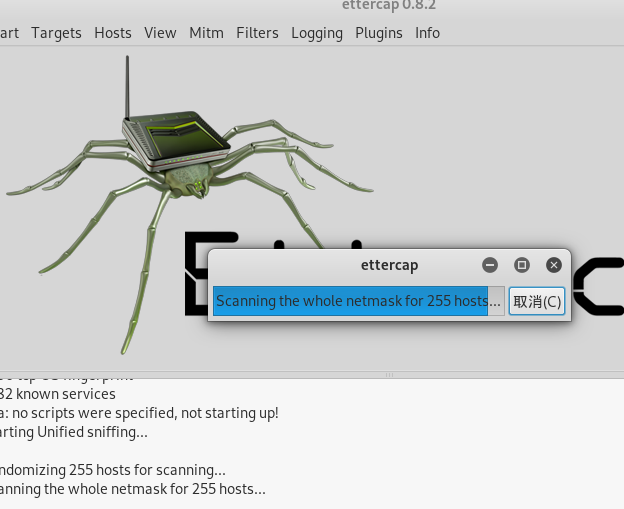This screenshot has width=624, height=509.
Task: Select log line 'no scripts were specified'
Action: click(139, 413)
